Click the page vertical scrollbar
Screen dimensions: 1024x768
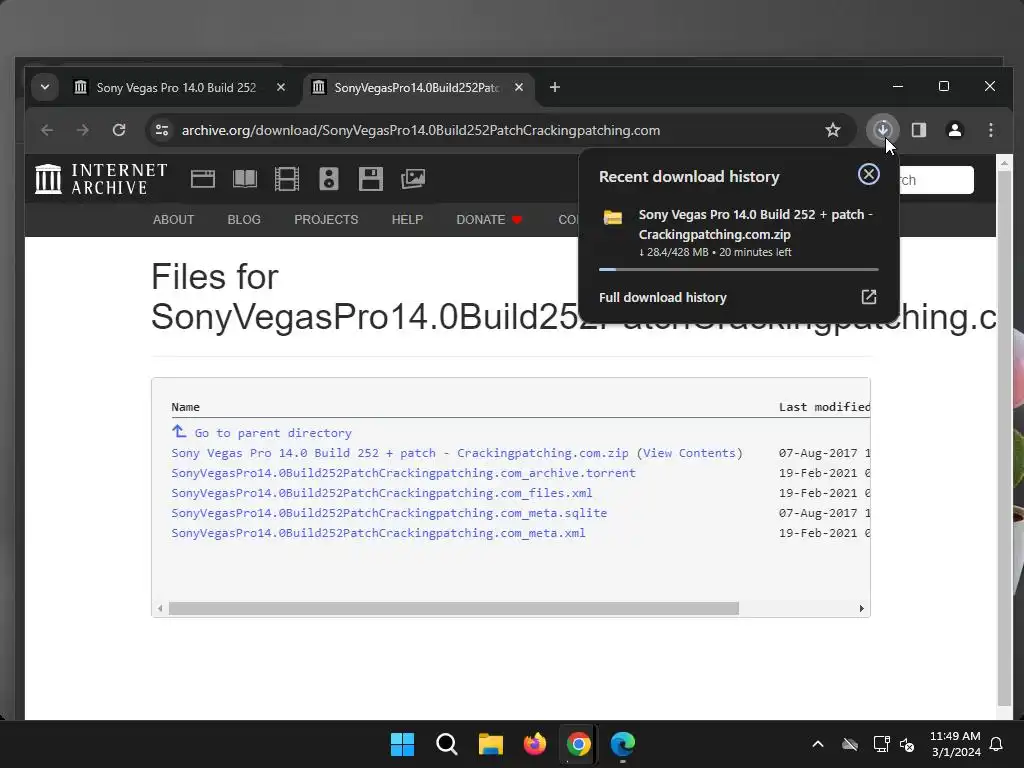click(1004, 438)
